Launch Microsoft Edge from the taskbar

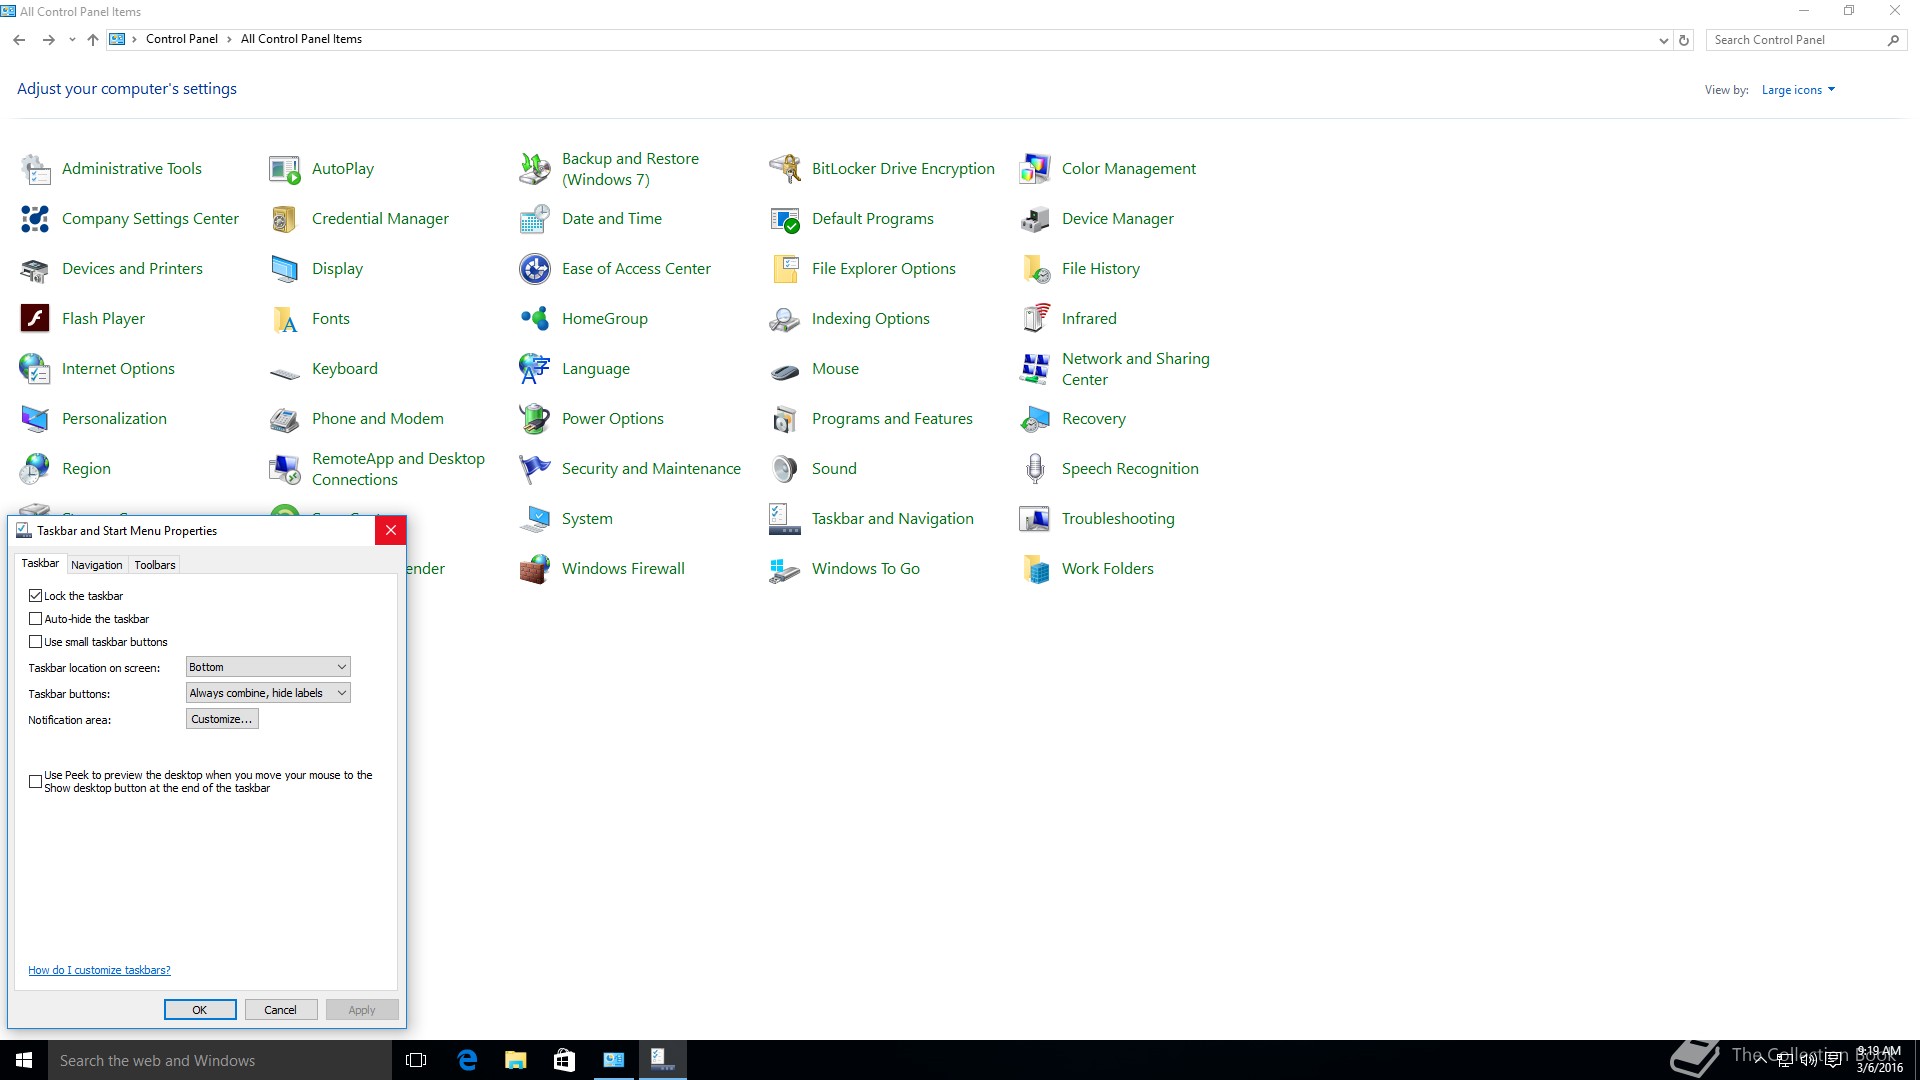pos(466,1060)
